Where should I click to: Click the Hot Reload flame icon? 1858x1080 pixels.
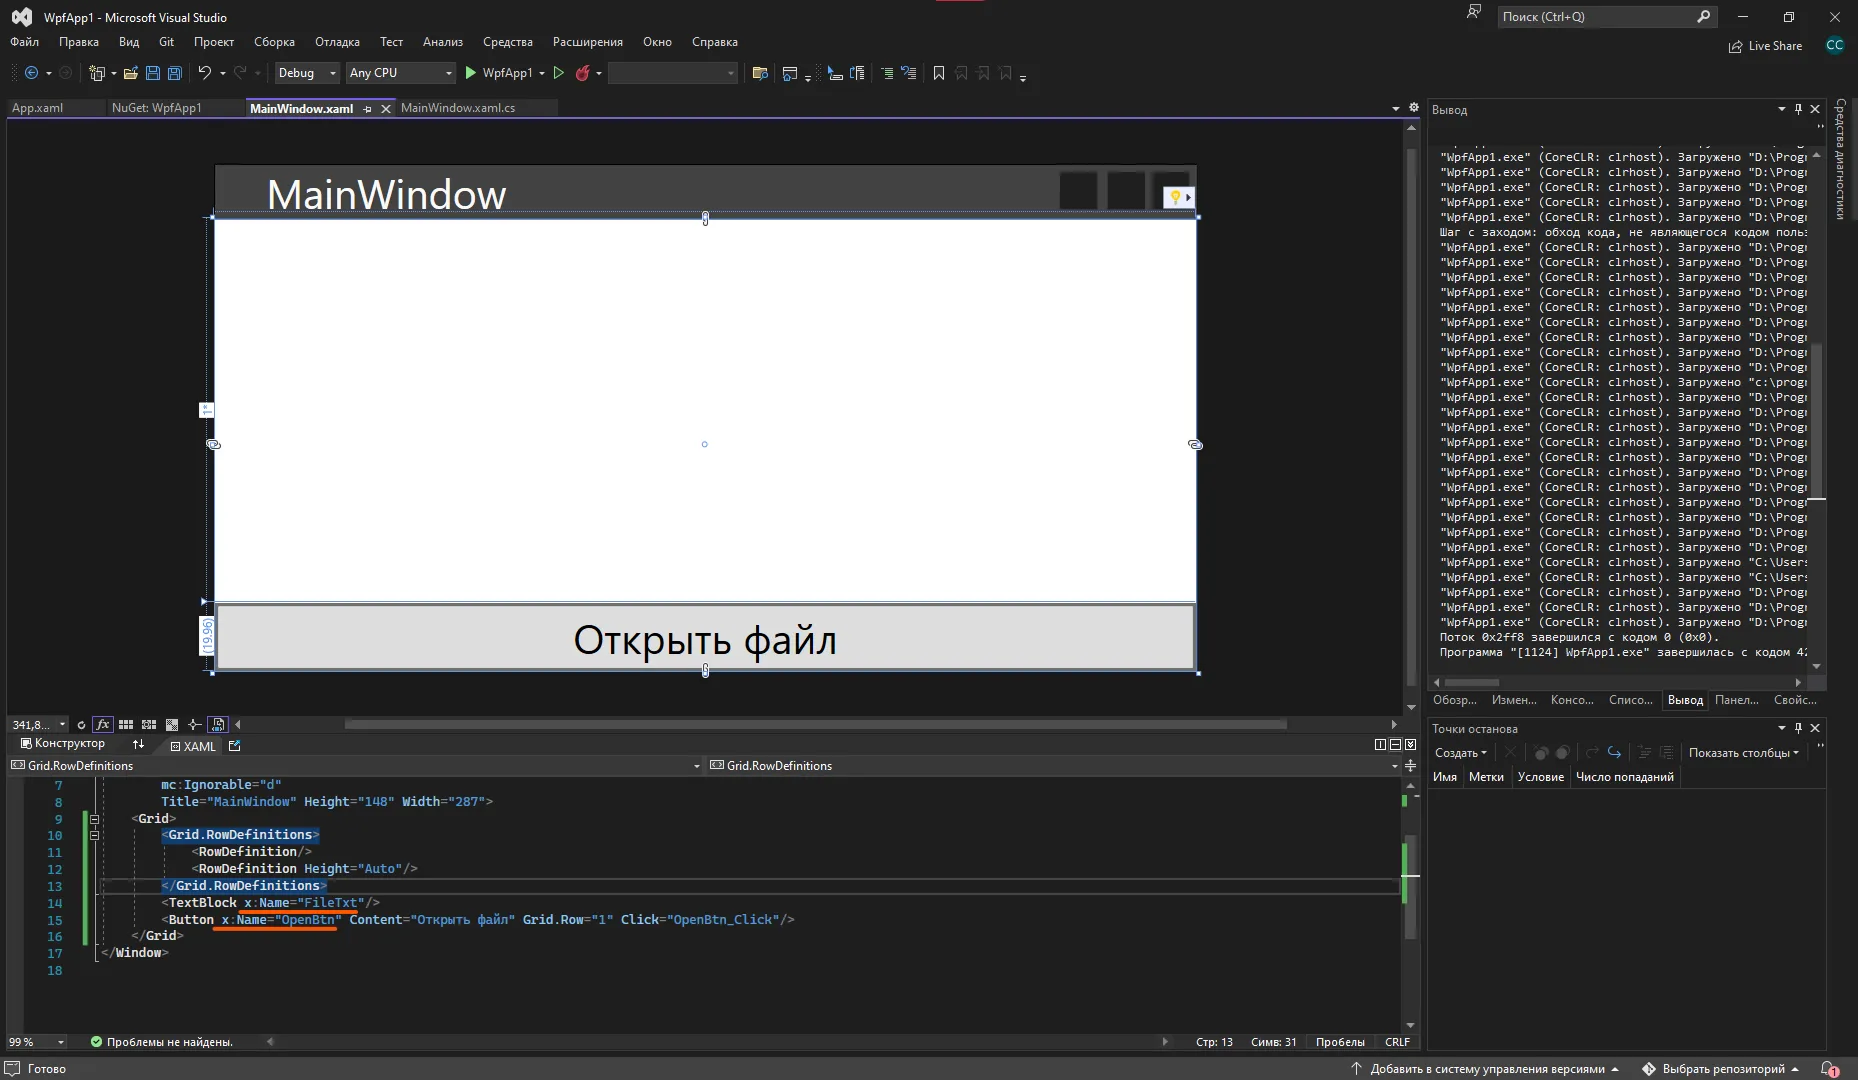tap(582, 73)
